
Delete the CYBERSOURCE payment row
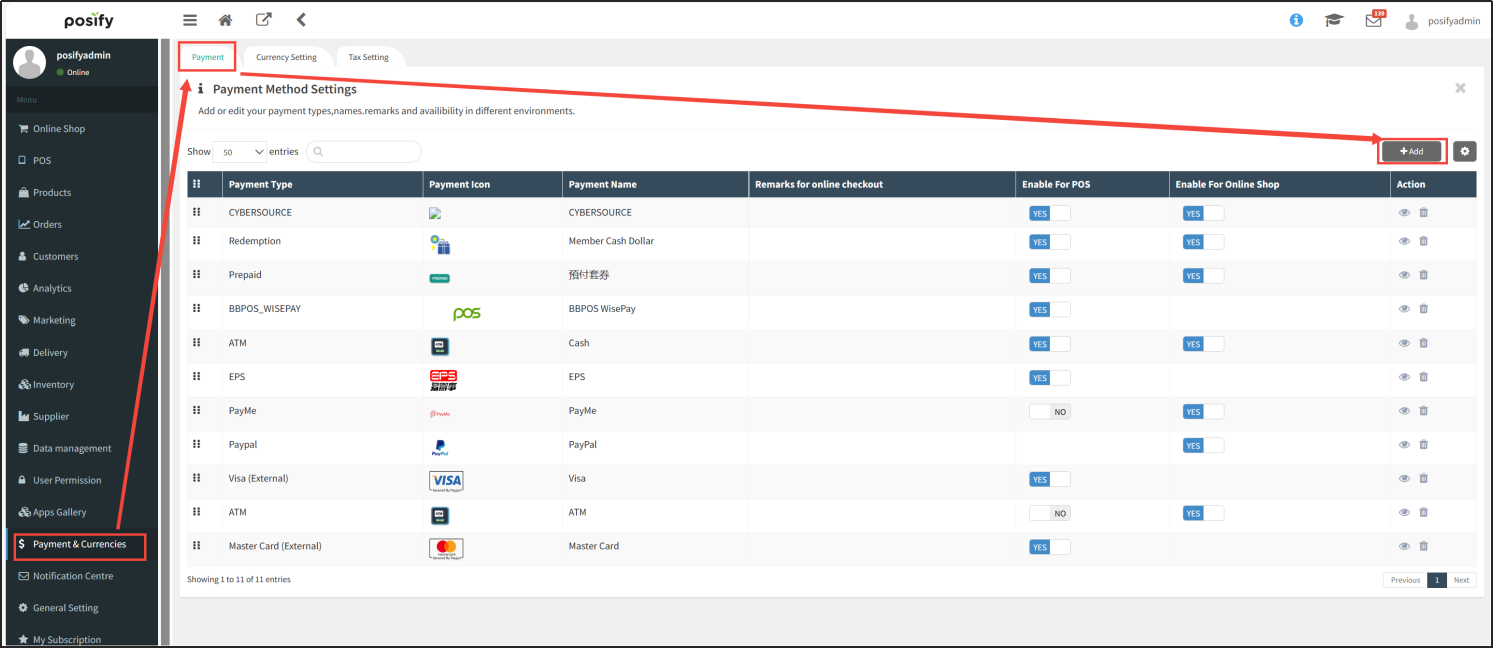[x=1423, y=213]
